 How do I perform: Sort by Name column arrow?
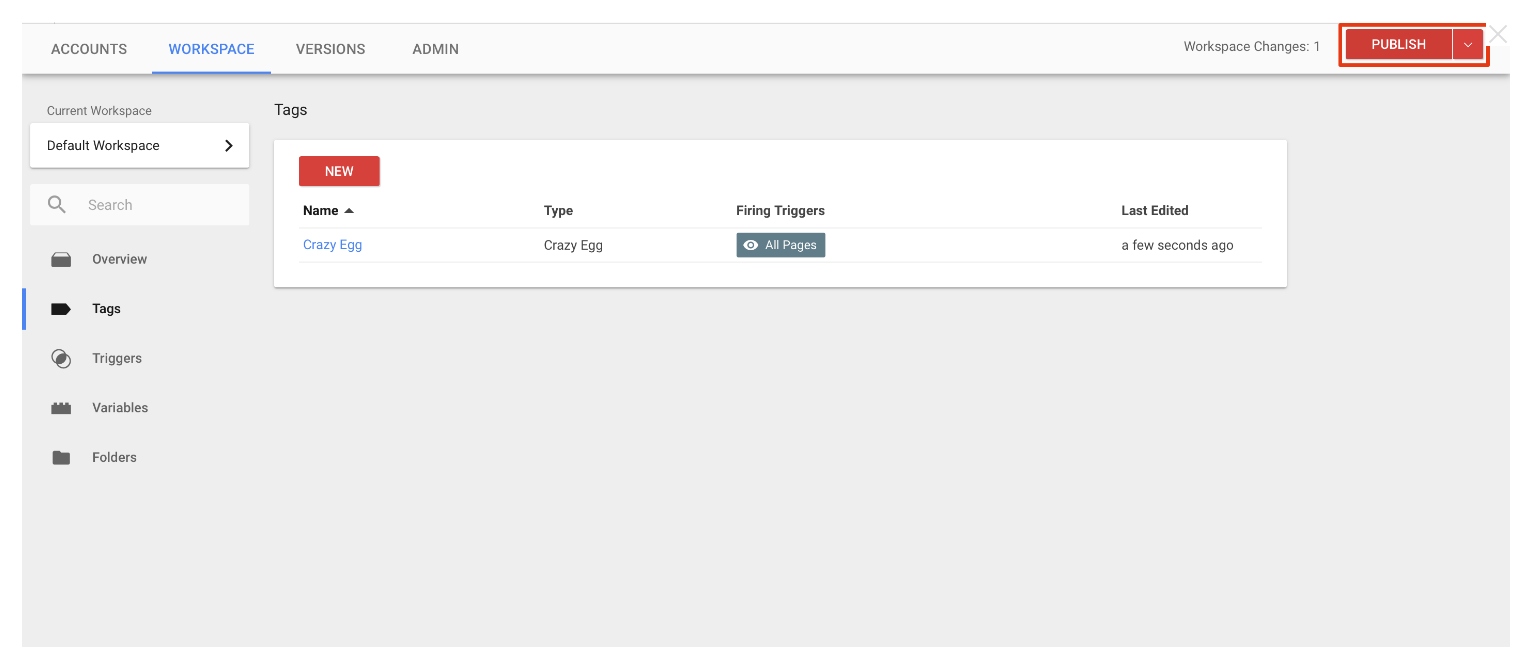pyautogui.click(x=349, y=211)
